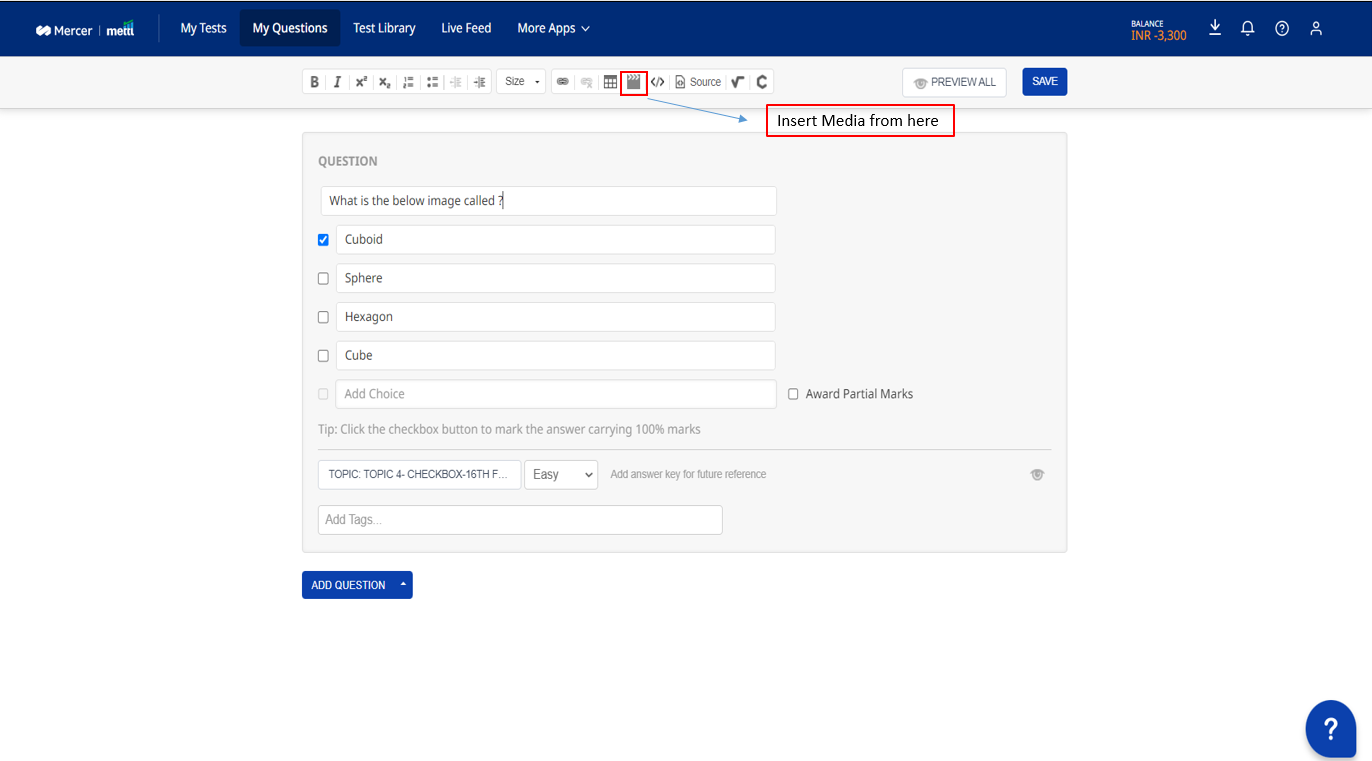Check the Cube answer checkbox

pyautogui.click(x=323, y=355)
